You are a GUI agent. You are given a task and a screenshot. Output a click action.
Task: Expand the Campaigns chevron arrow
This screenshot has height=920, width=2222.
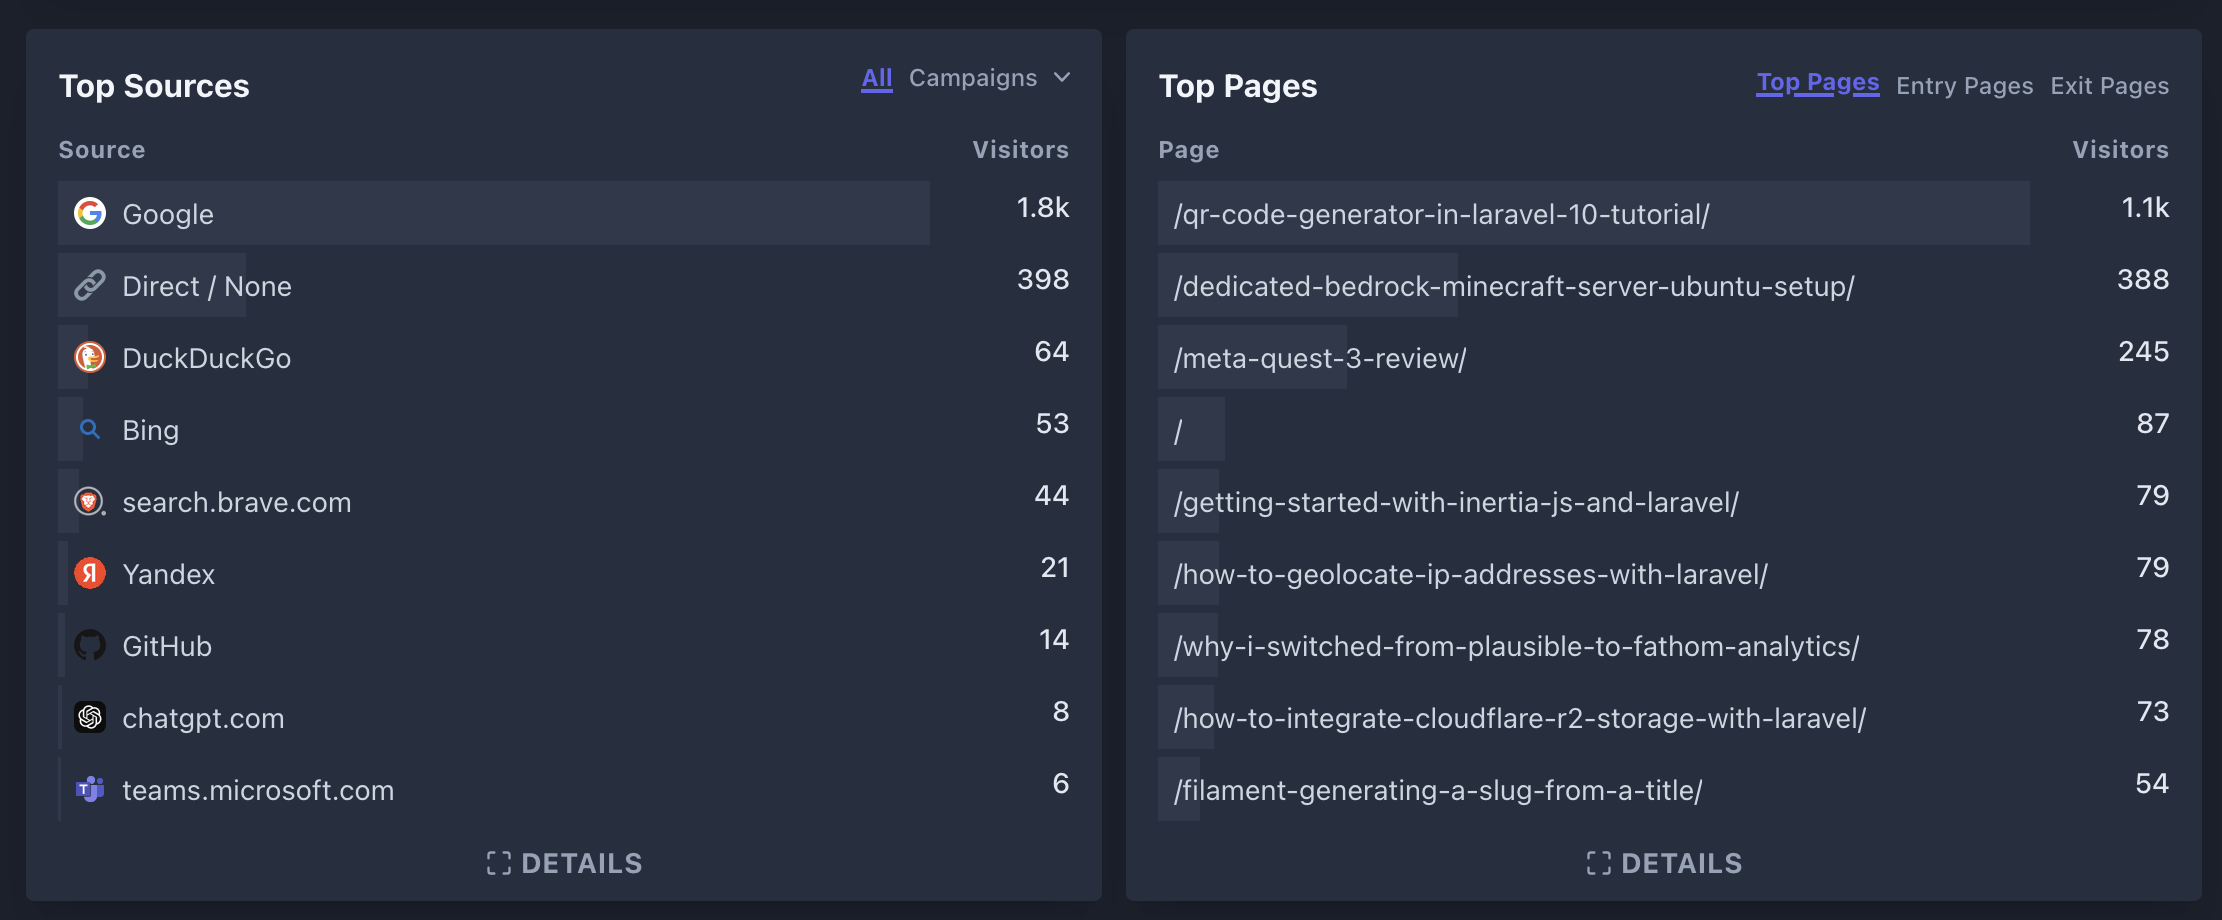tap(1062, 77)
